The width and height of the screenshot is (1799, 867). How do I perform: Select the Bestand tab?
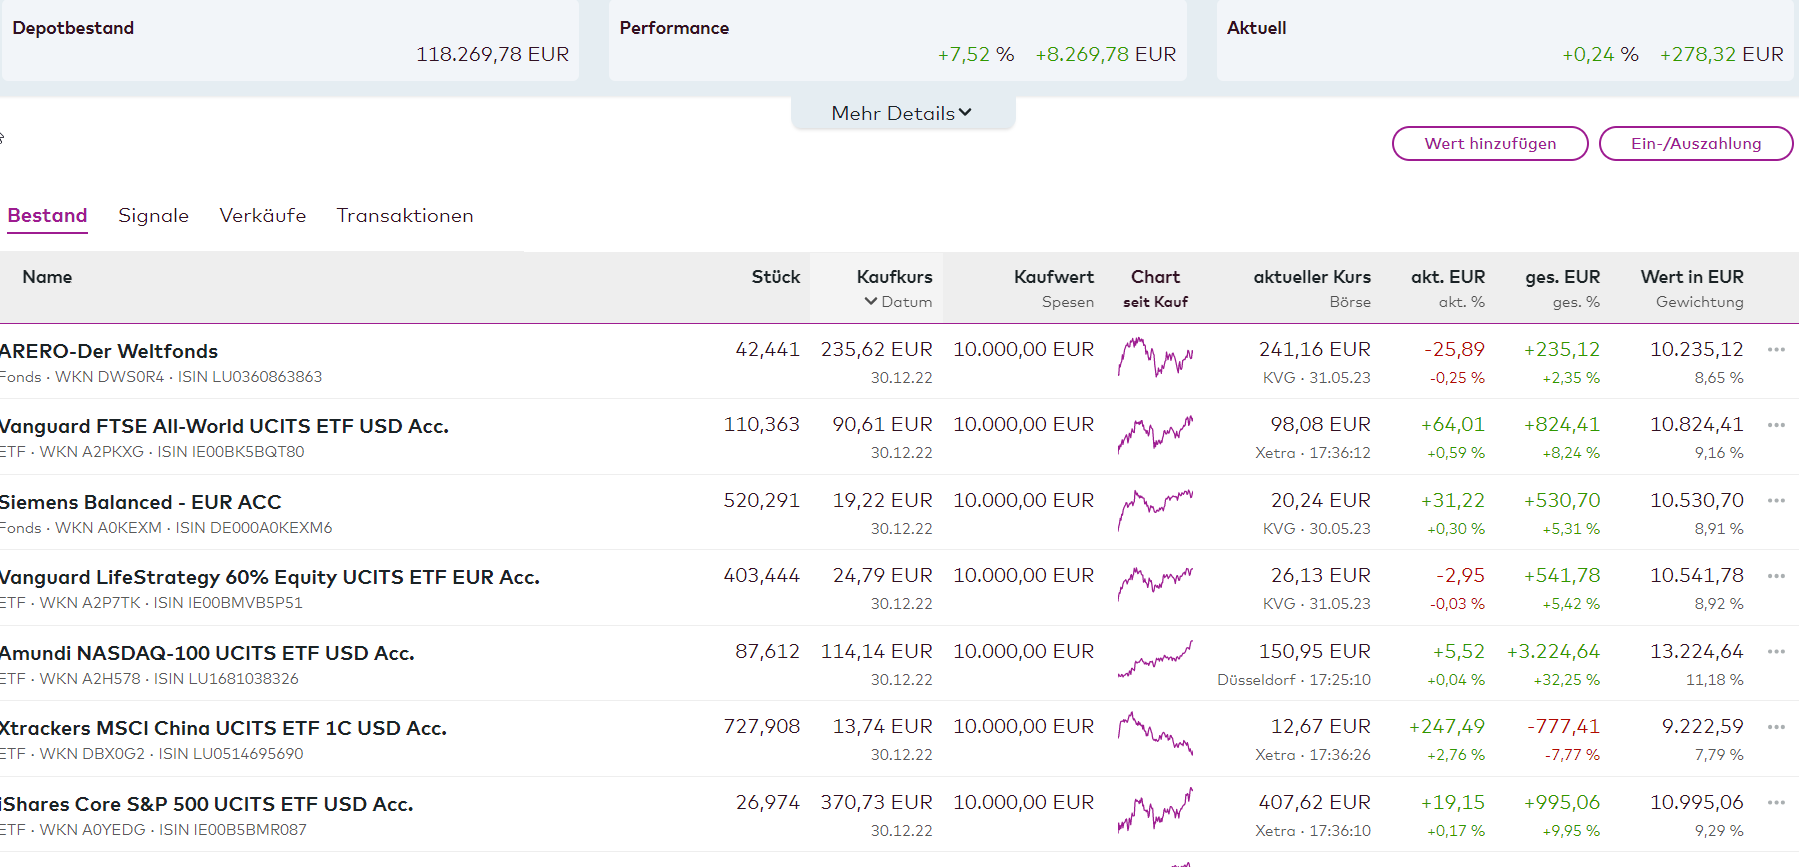tap(47, 216)
